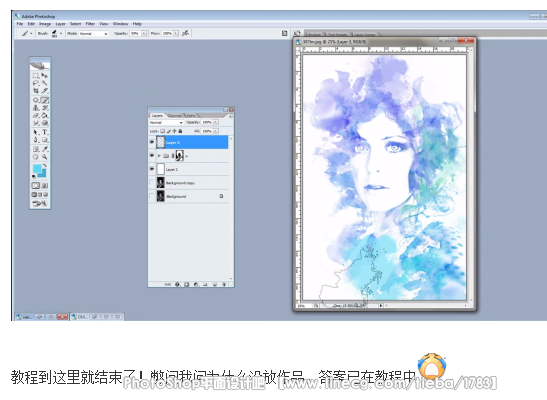Add layer style button
547x400 pixels.
pos(177,285)
